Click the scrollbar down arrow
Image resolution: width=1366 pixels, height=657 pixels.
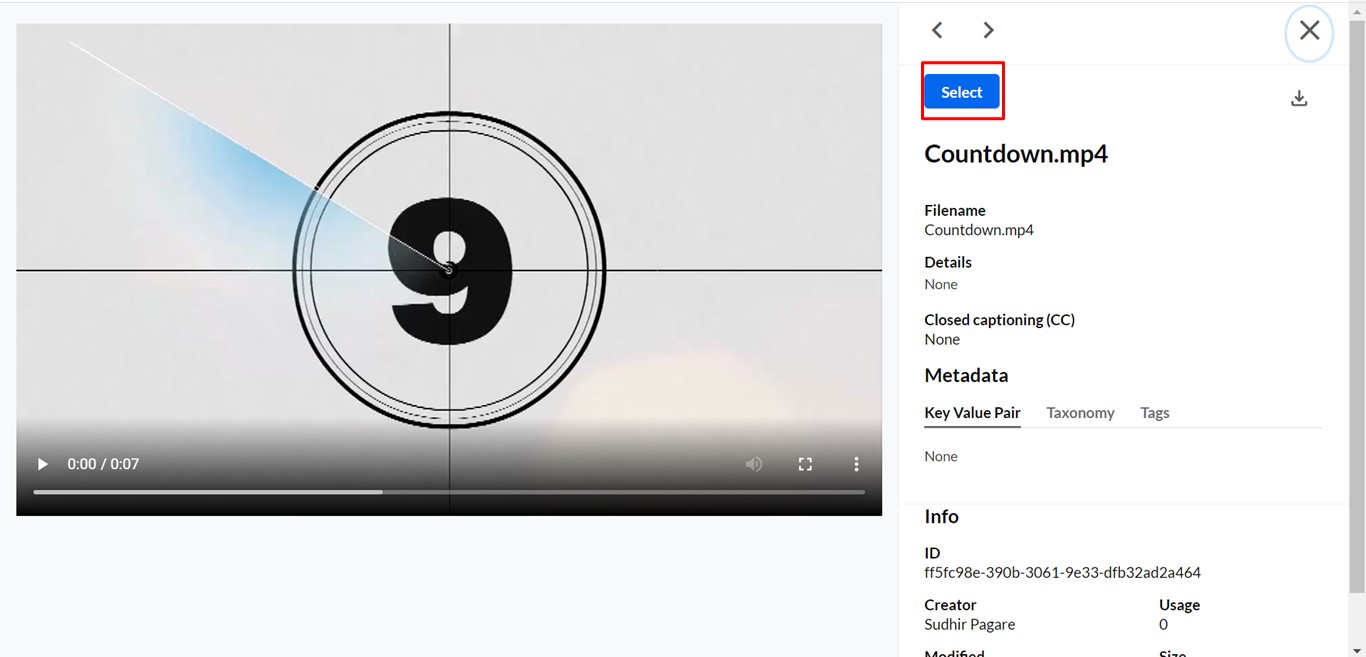pyautogui.click(x=1357, y=650)
